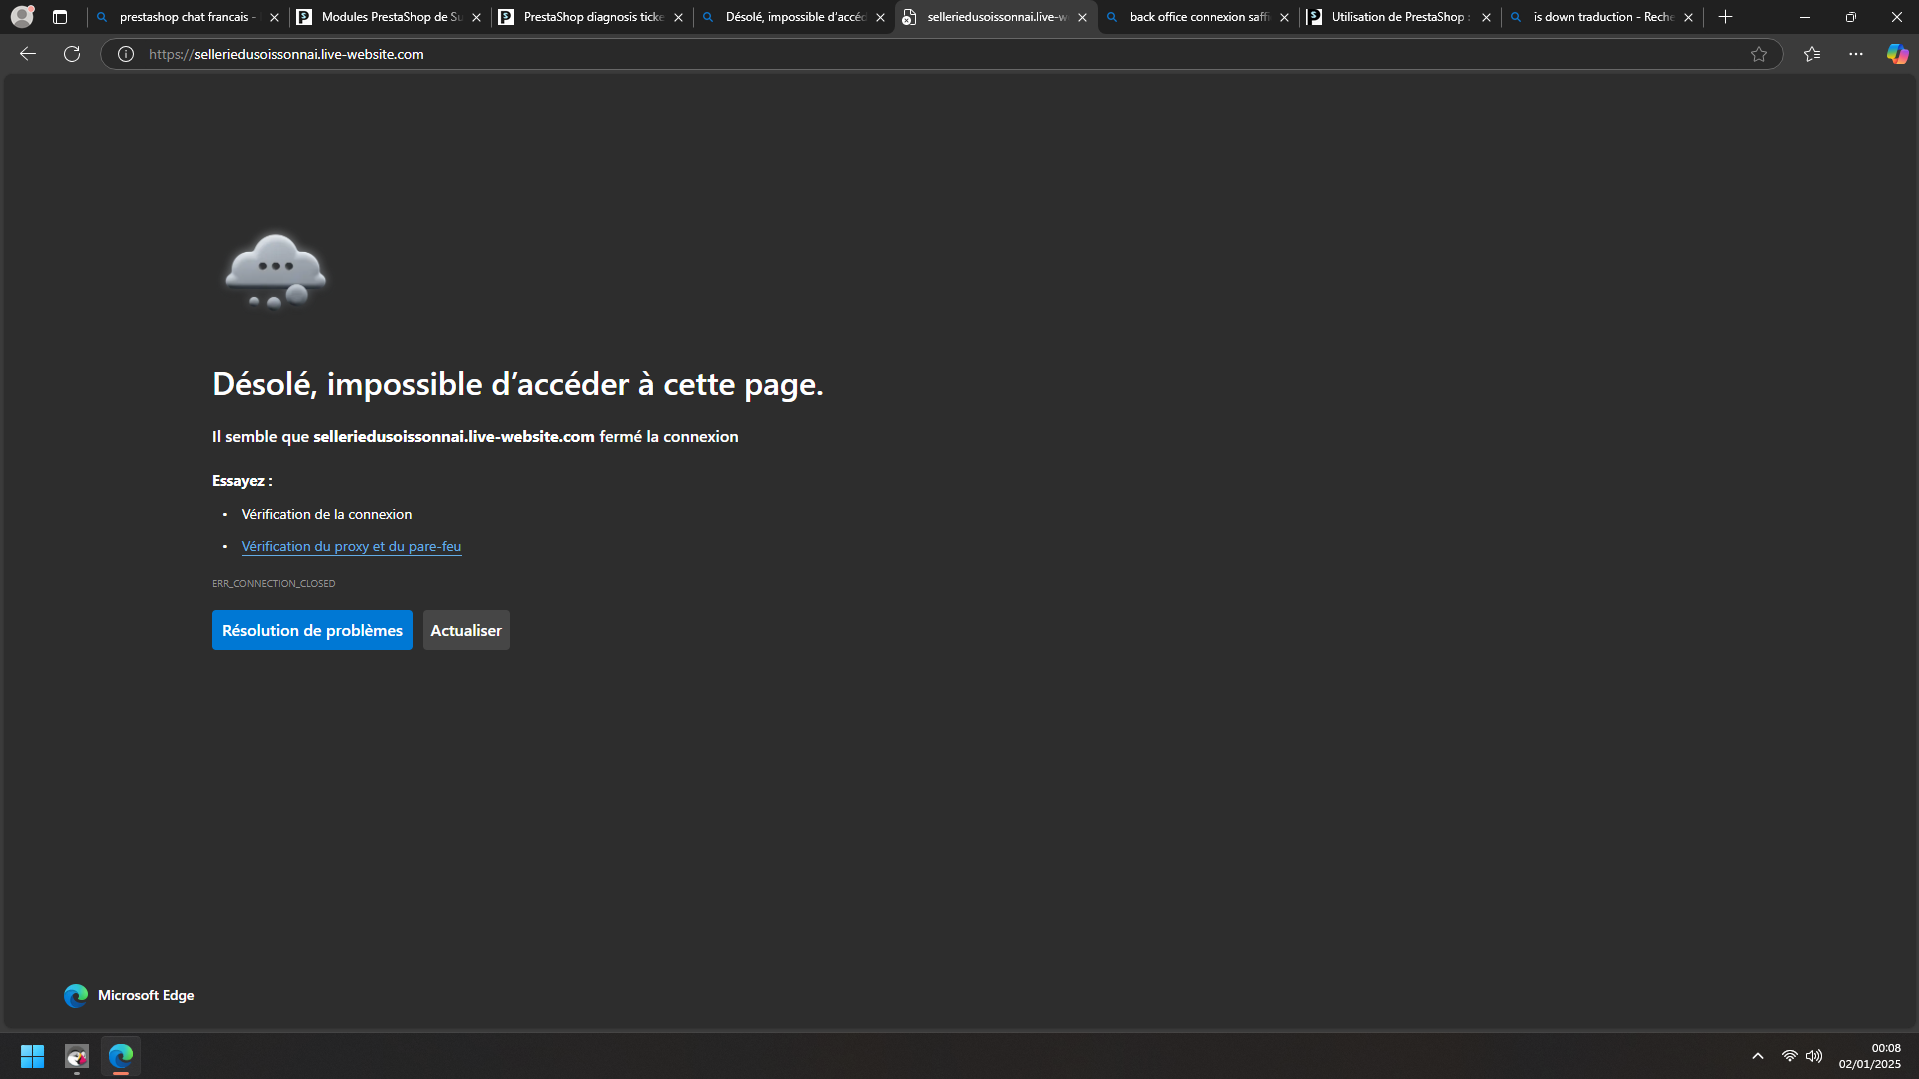Screen dimensions: 1919x1079
Task: Open the profile avatar icon
Action: tap(22, 17)
